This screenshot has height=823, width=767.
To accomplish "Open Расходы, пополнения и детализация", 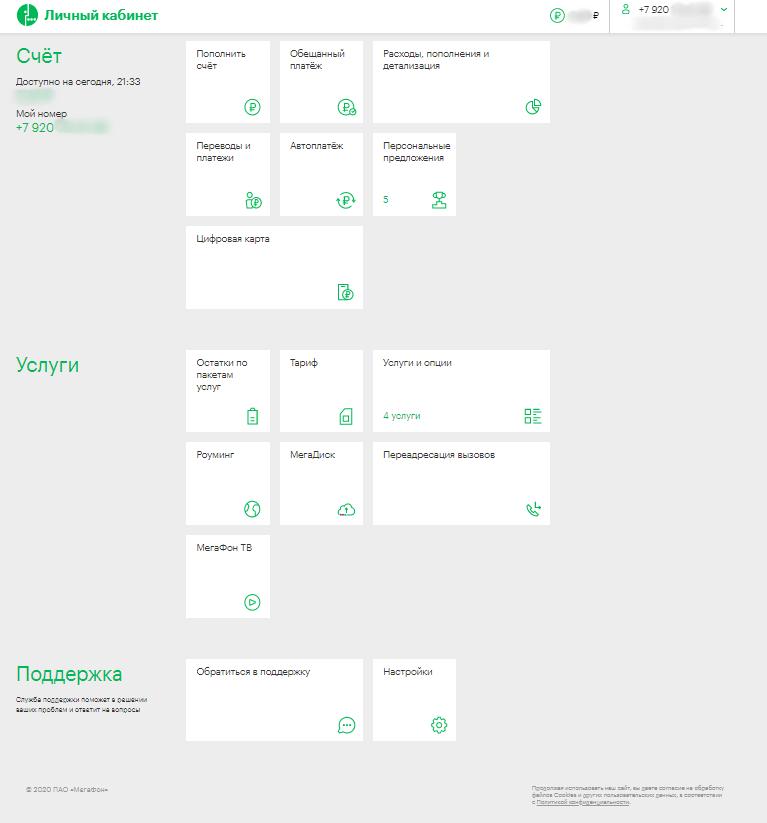I will (x=461, y=82).
